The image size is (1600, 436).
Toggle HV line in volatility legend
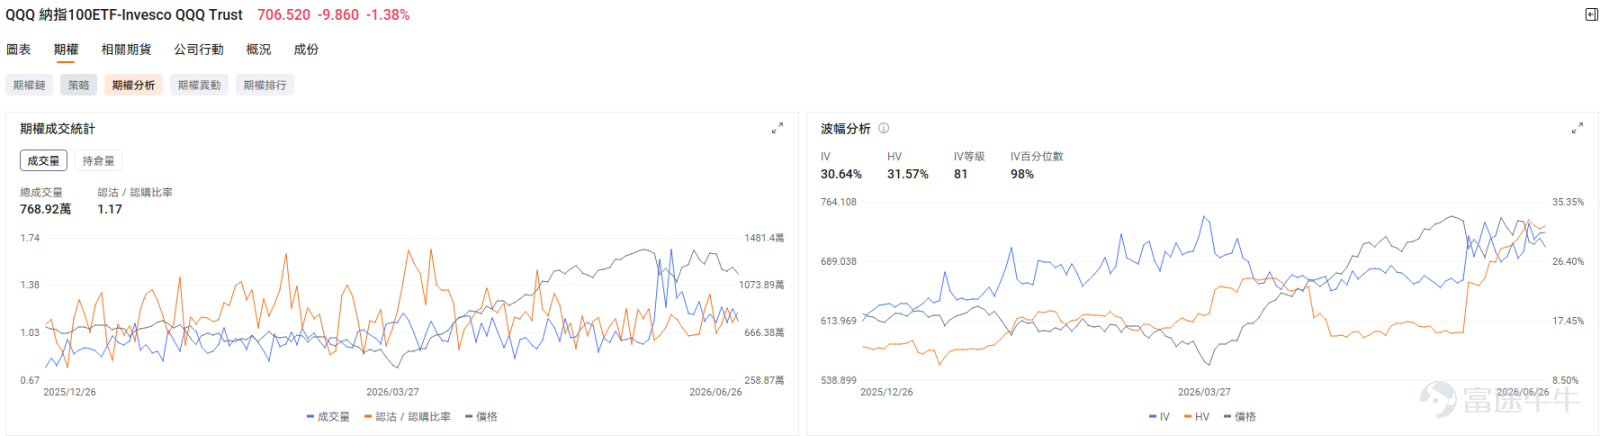coord(1196,417)
